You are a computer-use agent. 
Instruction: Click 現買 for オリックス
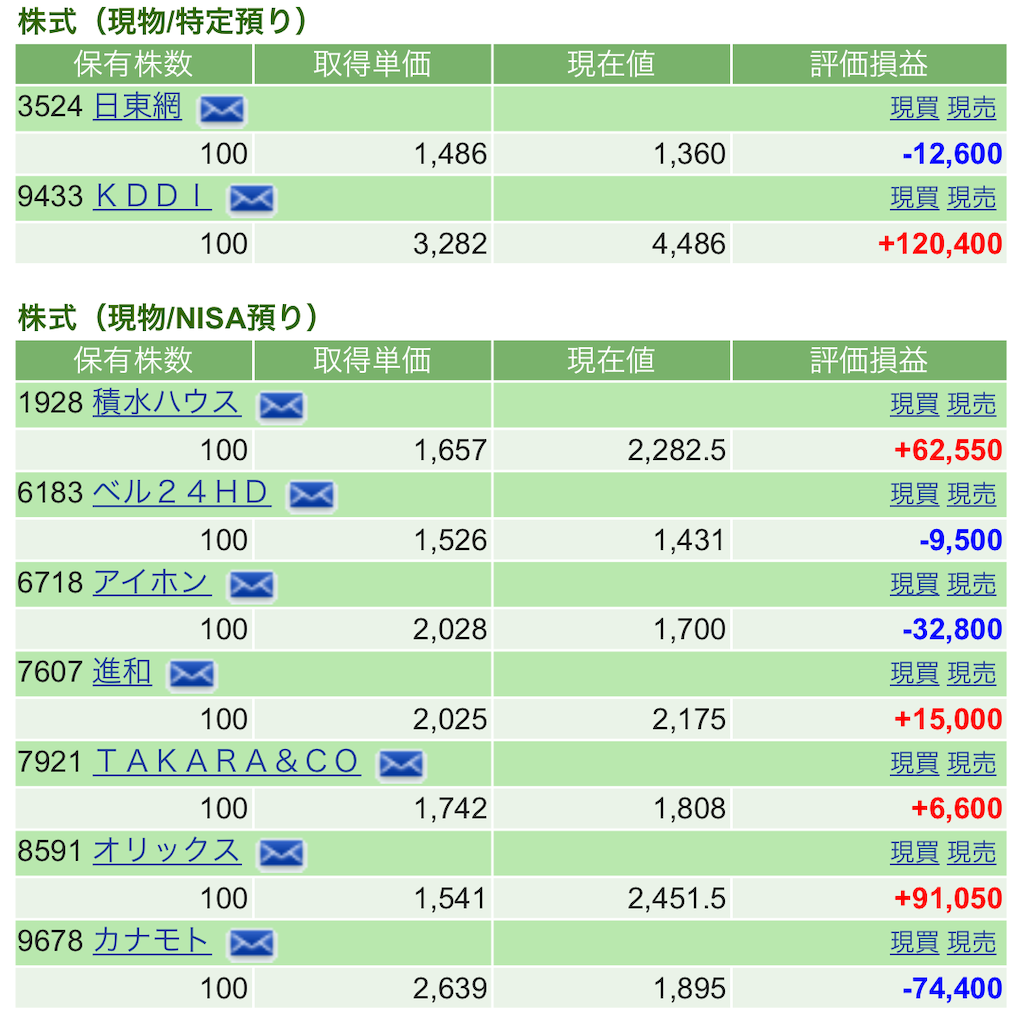(914, 854)
